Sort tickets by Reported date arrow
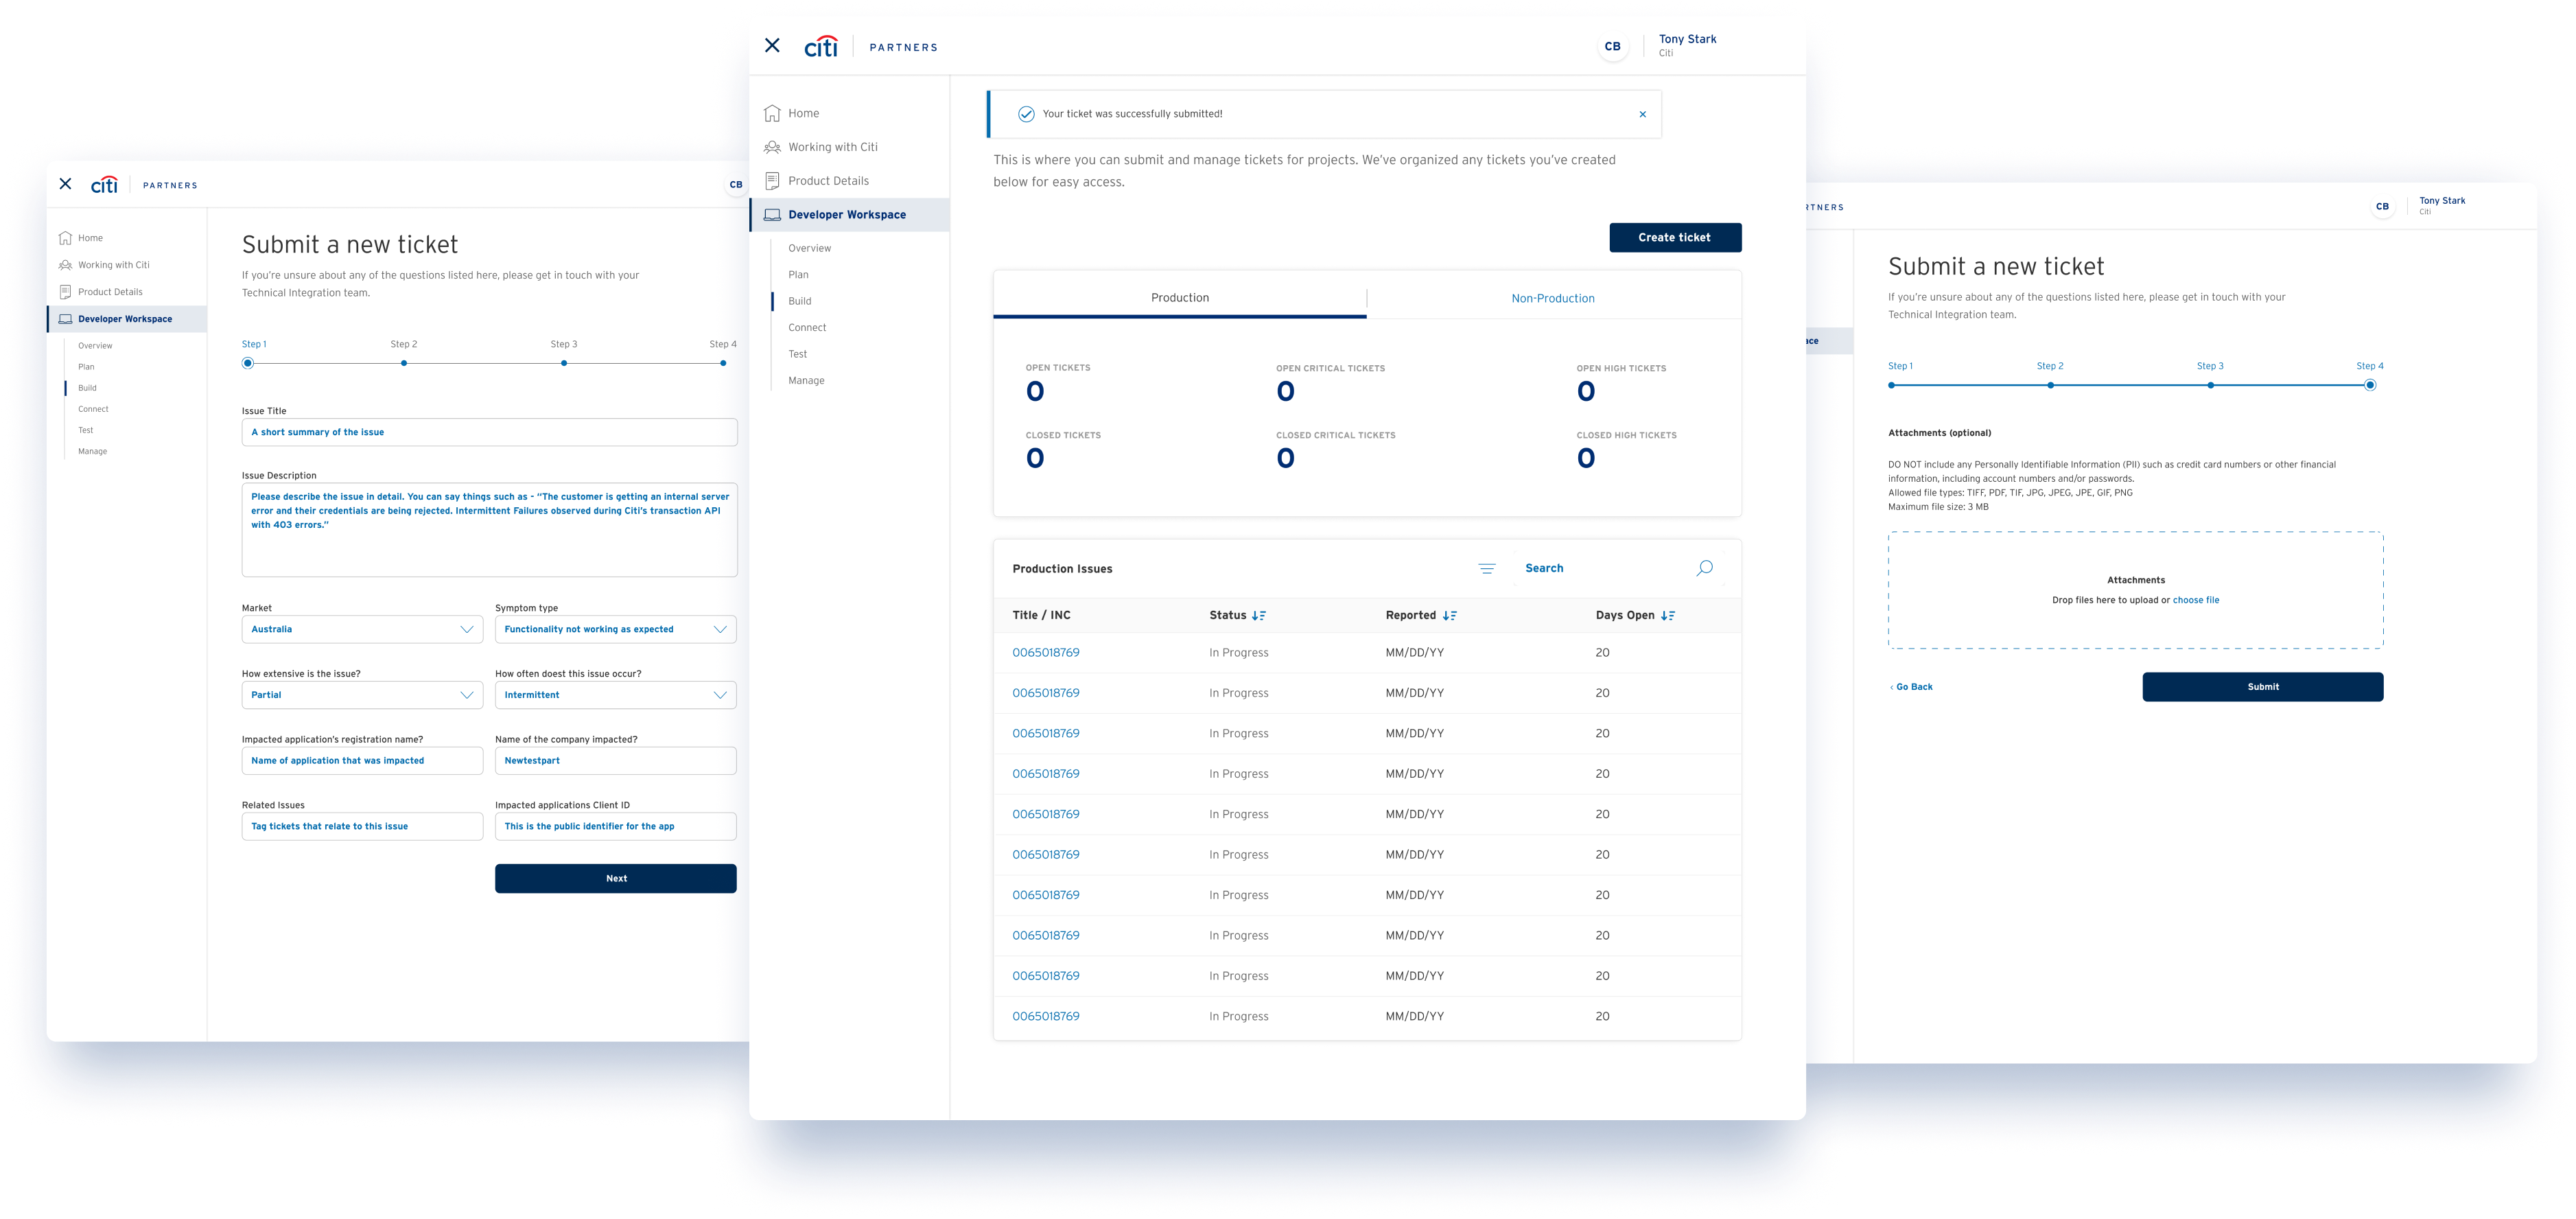This screenshot has height=1219, width=2576. click(x=1449, y=616)
